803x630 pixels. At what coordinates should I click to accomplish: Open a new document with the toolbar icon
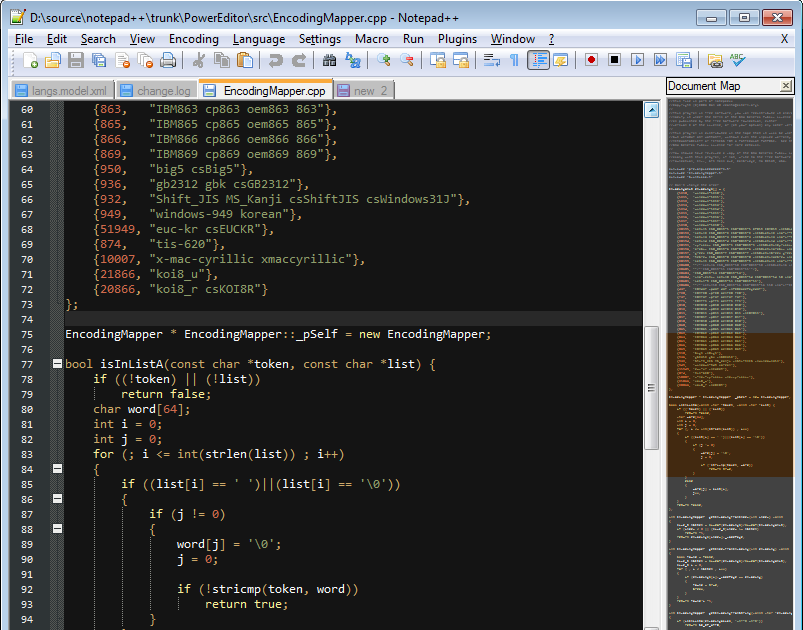click(x=31, y=60)
